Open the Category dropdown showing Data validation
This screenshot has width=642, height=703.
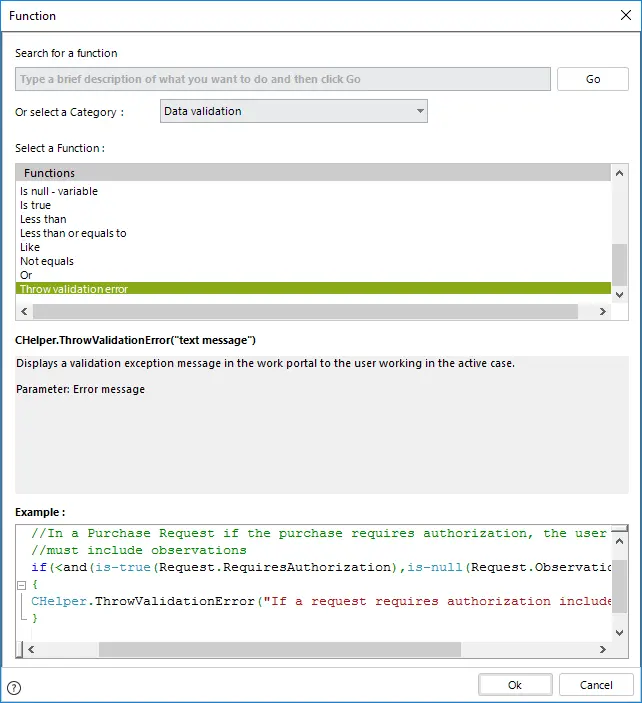pos(294,111)
